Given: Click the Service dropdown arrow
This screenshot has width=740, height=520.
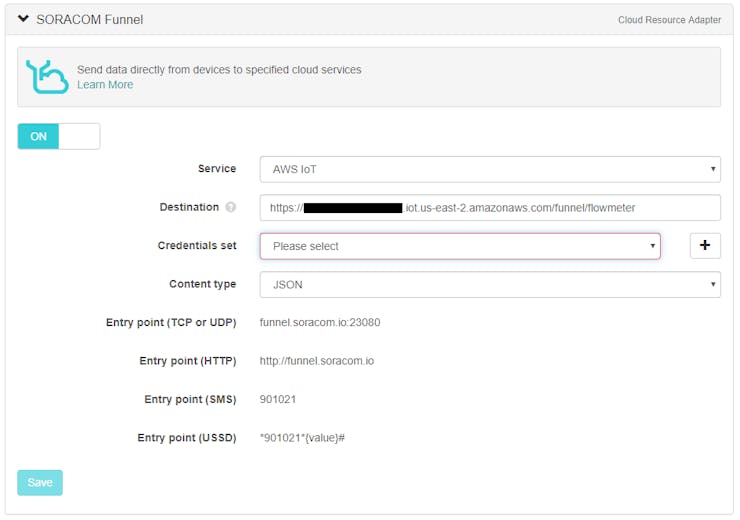Looking at the screenshot, I should tap(712, 169).
